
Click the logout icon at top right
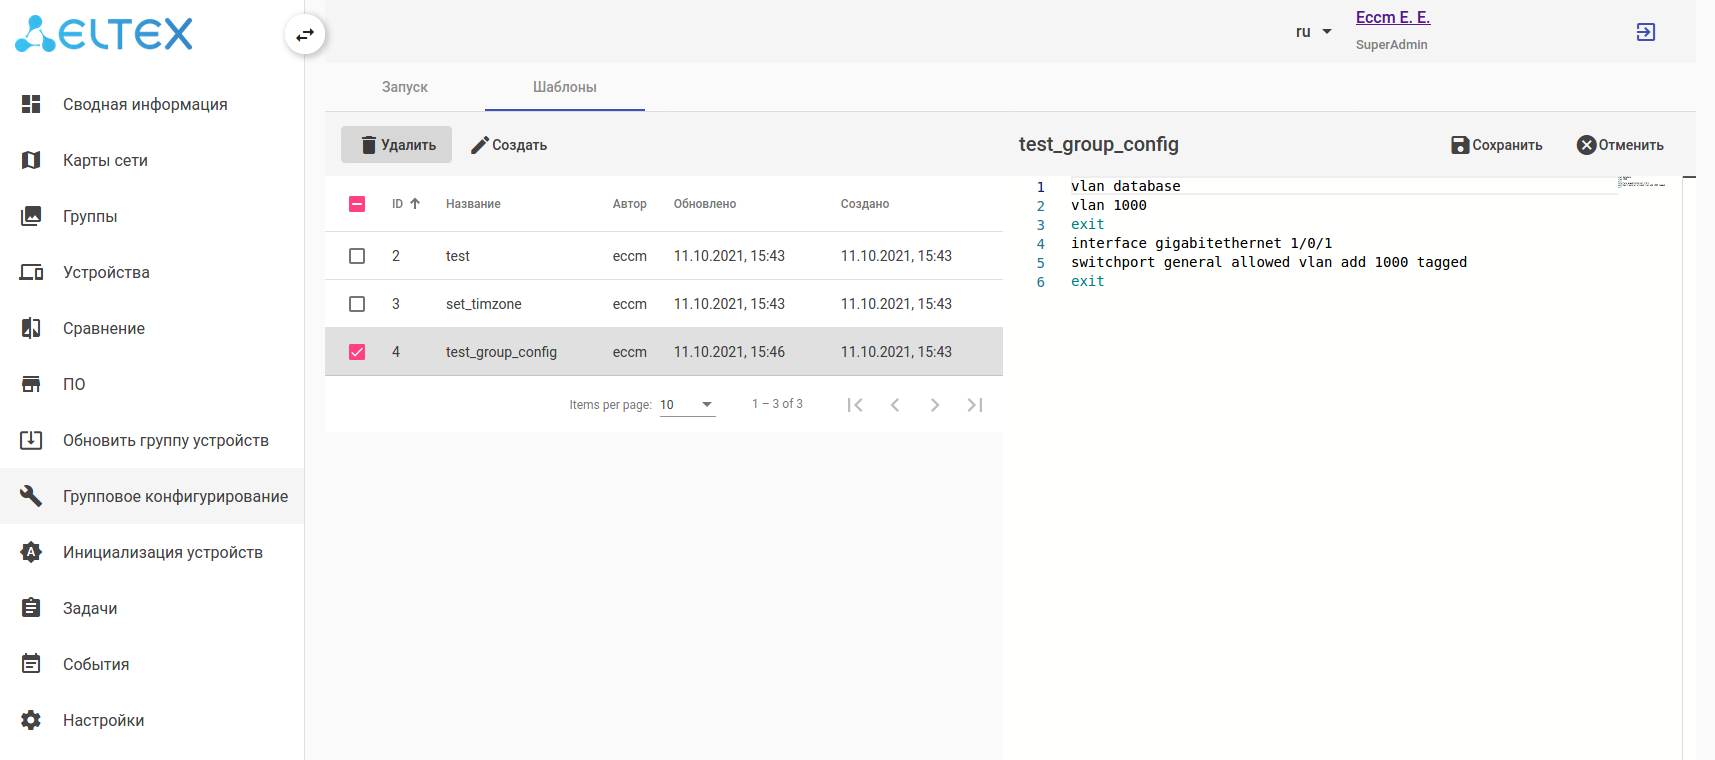(1645, 32)
